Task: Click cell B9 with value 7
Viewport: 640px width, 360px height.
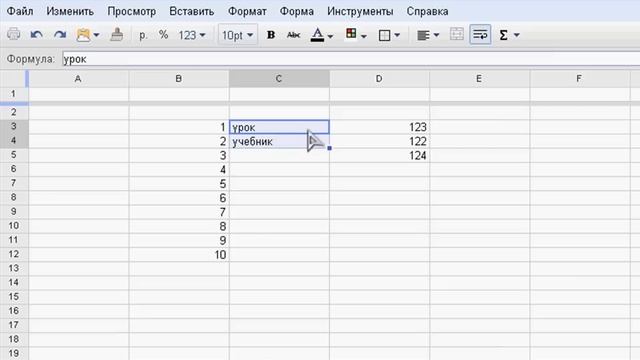Action: coord(179,212)
